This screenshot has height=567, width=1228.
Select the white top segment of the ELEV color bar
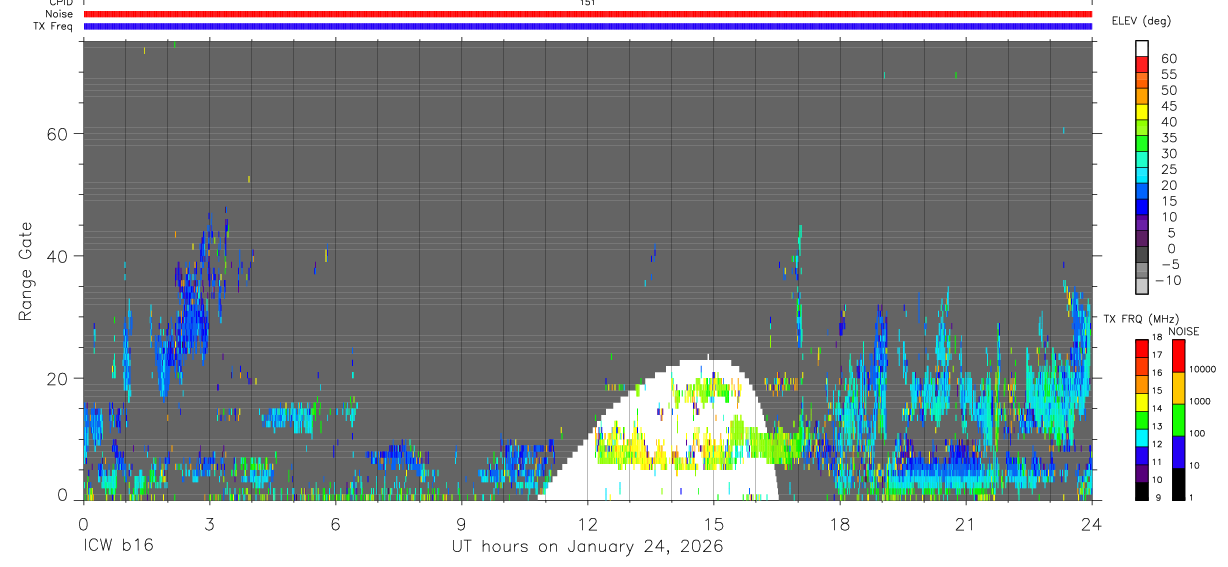[1142, 47]
